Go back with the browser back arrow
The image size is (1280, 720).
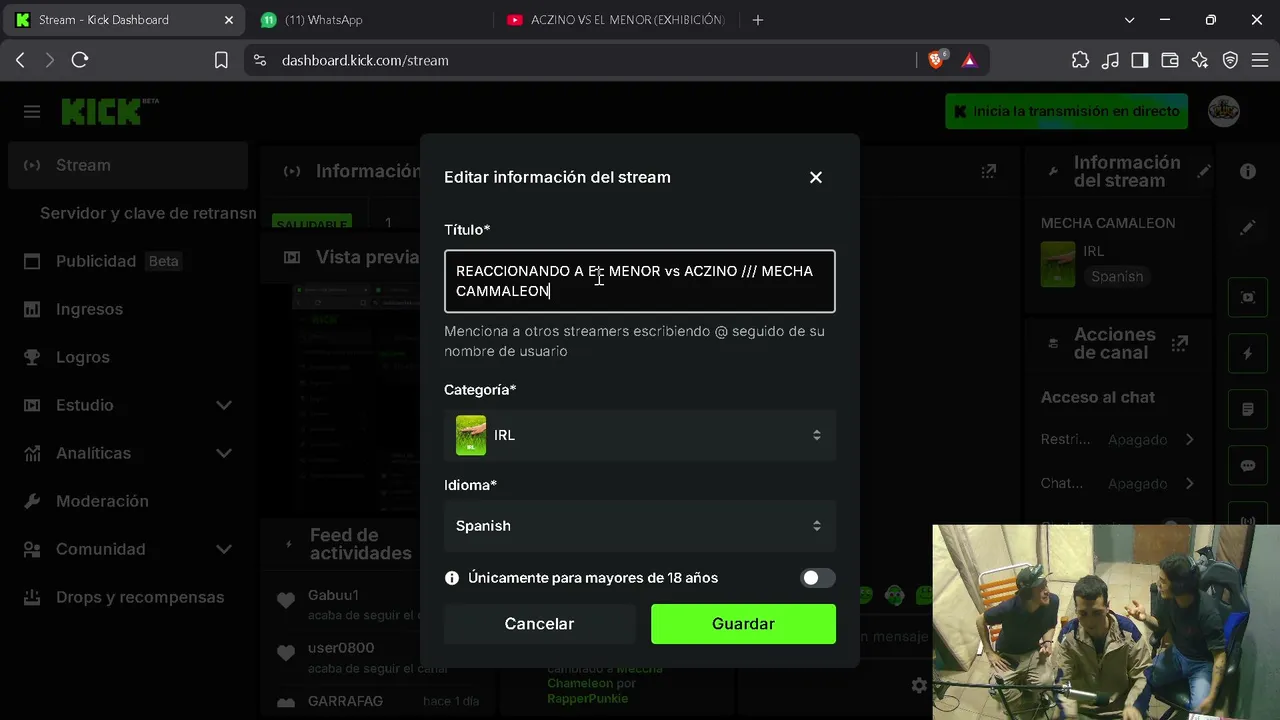pos(20,60)
